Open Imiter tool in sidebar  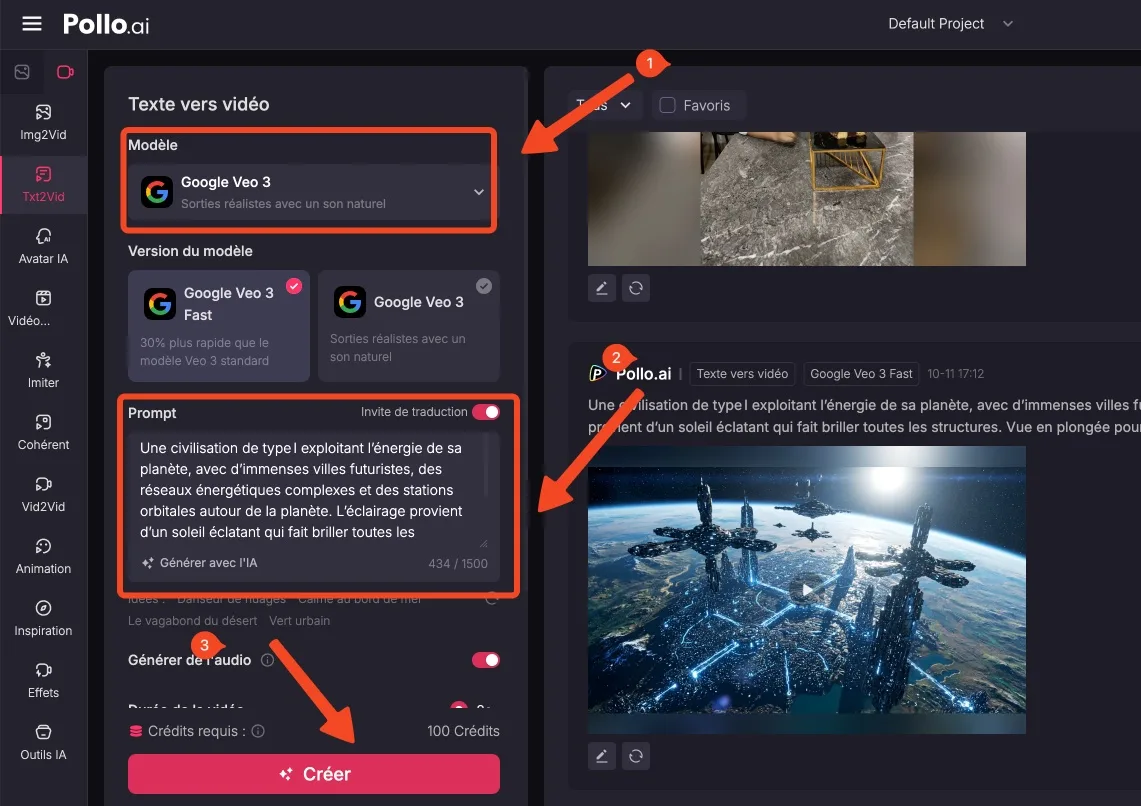coord(43,370)
